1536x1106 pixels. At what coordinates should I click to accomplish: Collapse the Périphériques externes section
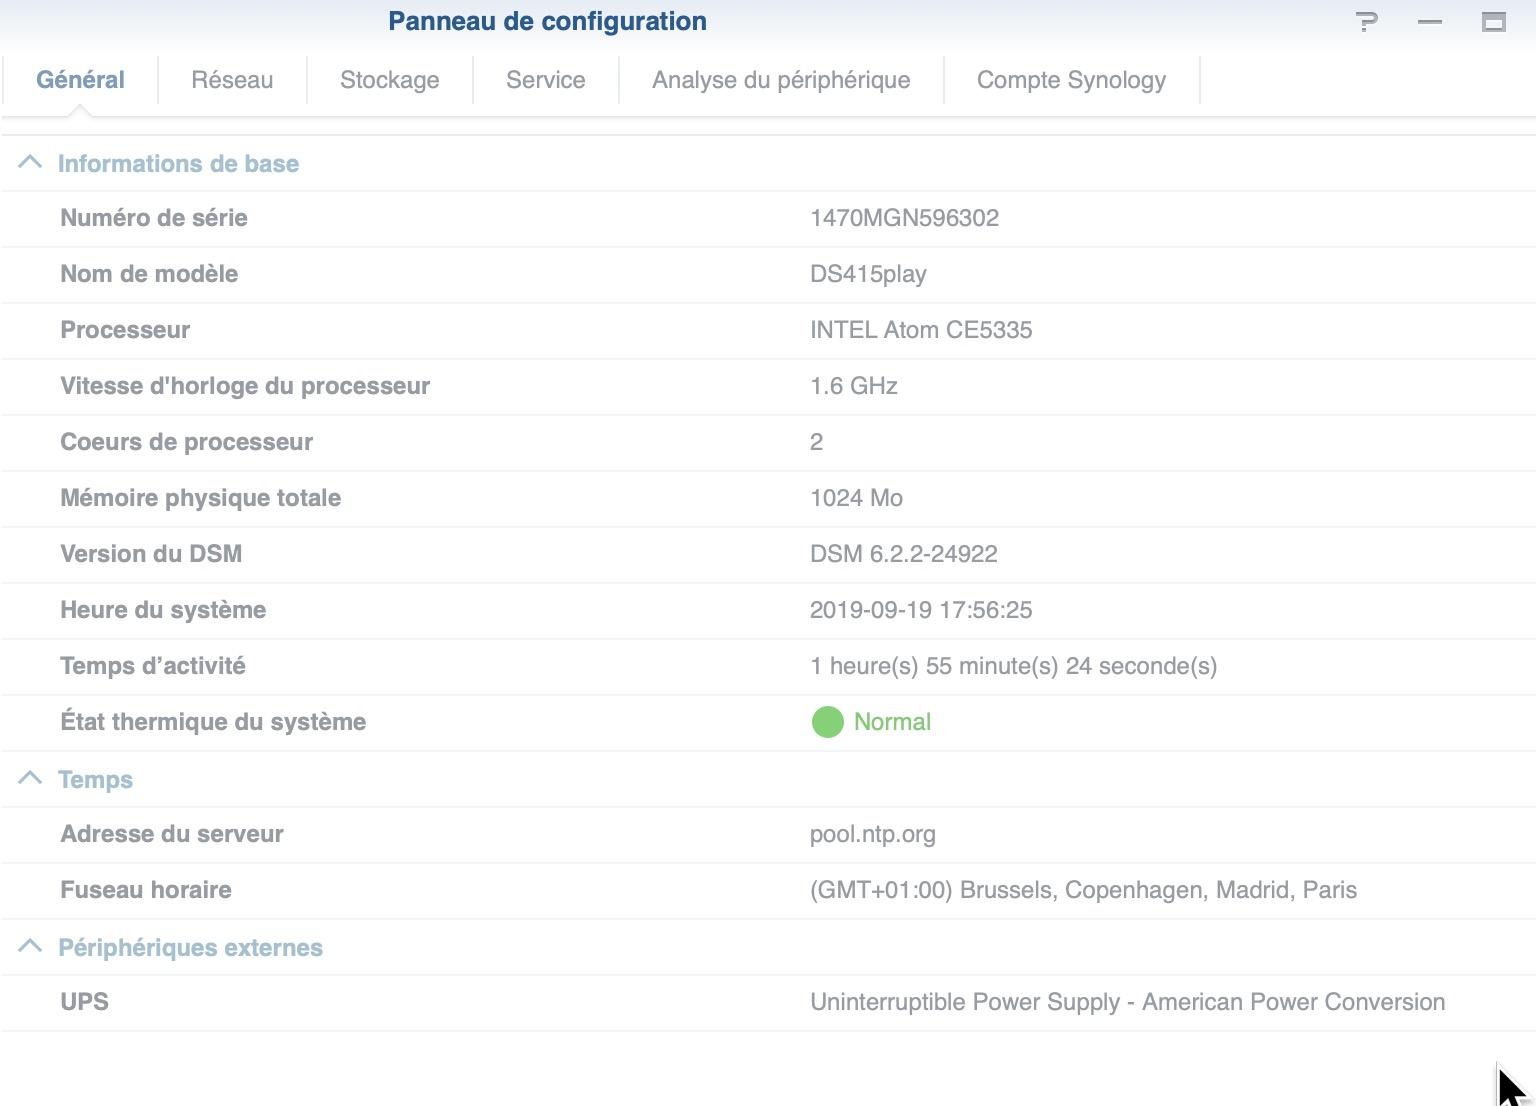(x=30, y=946)
